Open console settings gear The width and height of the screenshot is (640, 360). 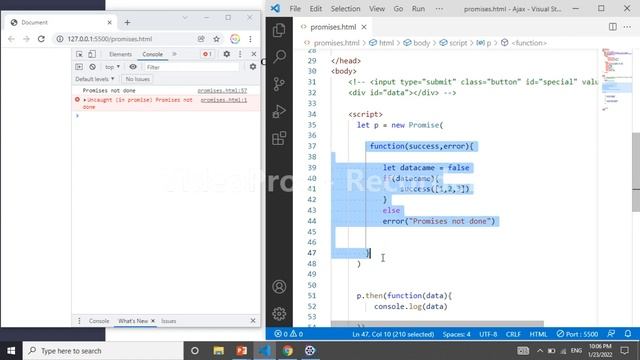[x=253, y=67]
